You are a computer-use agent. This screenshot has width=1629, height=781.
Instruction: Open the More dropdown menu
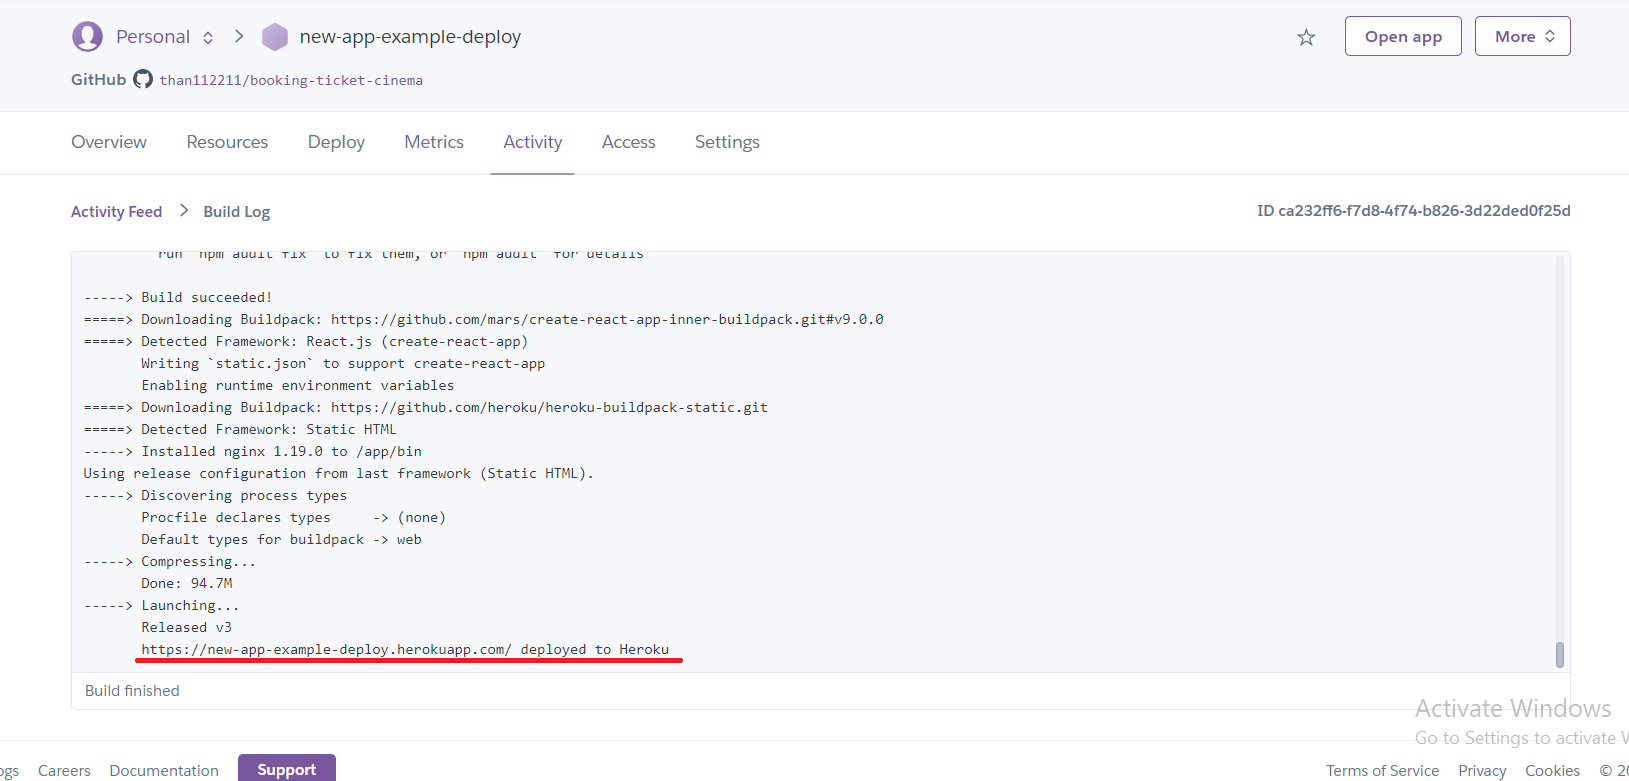click(1522, 36)
